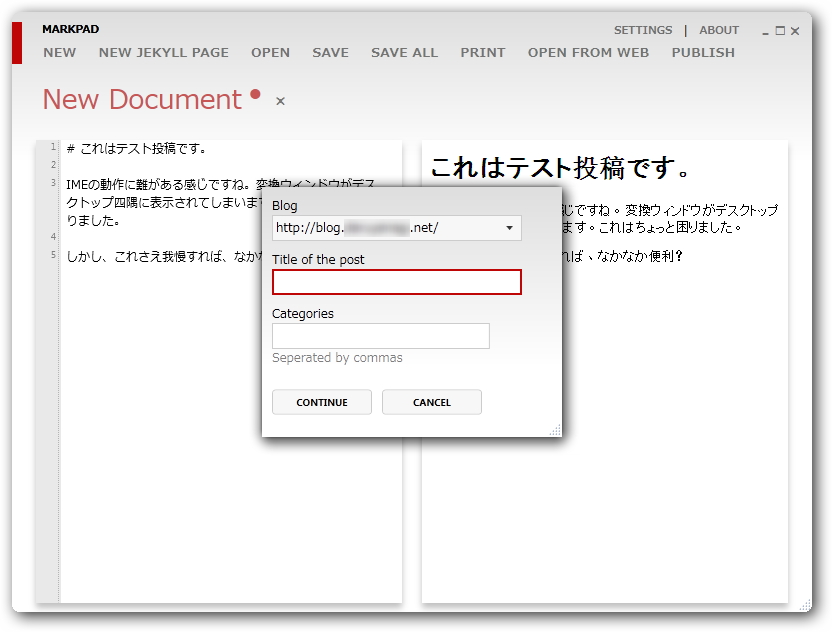Viewport: 832px width, 632px height.
Task: Open the ABOUT screen
Action: click(719, 30)
